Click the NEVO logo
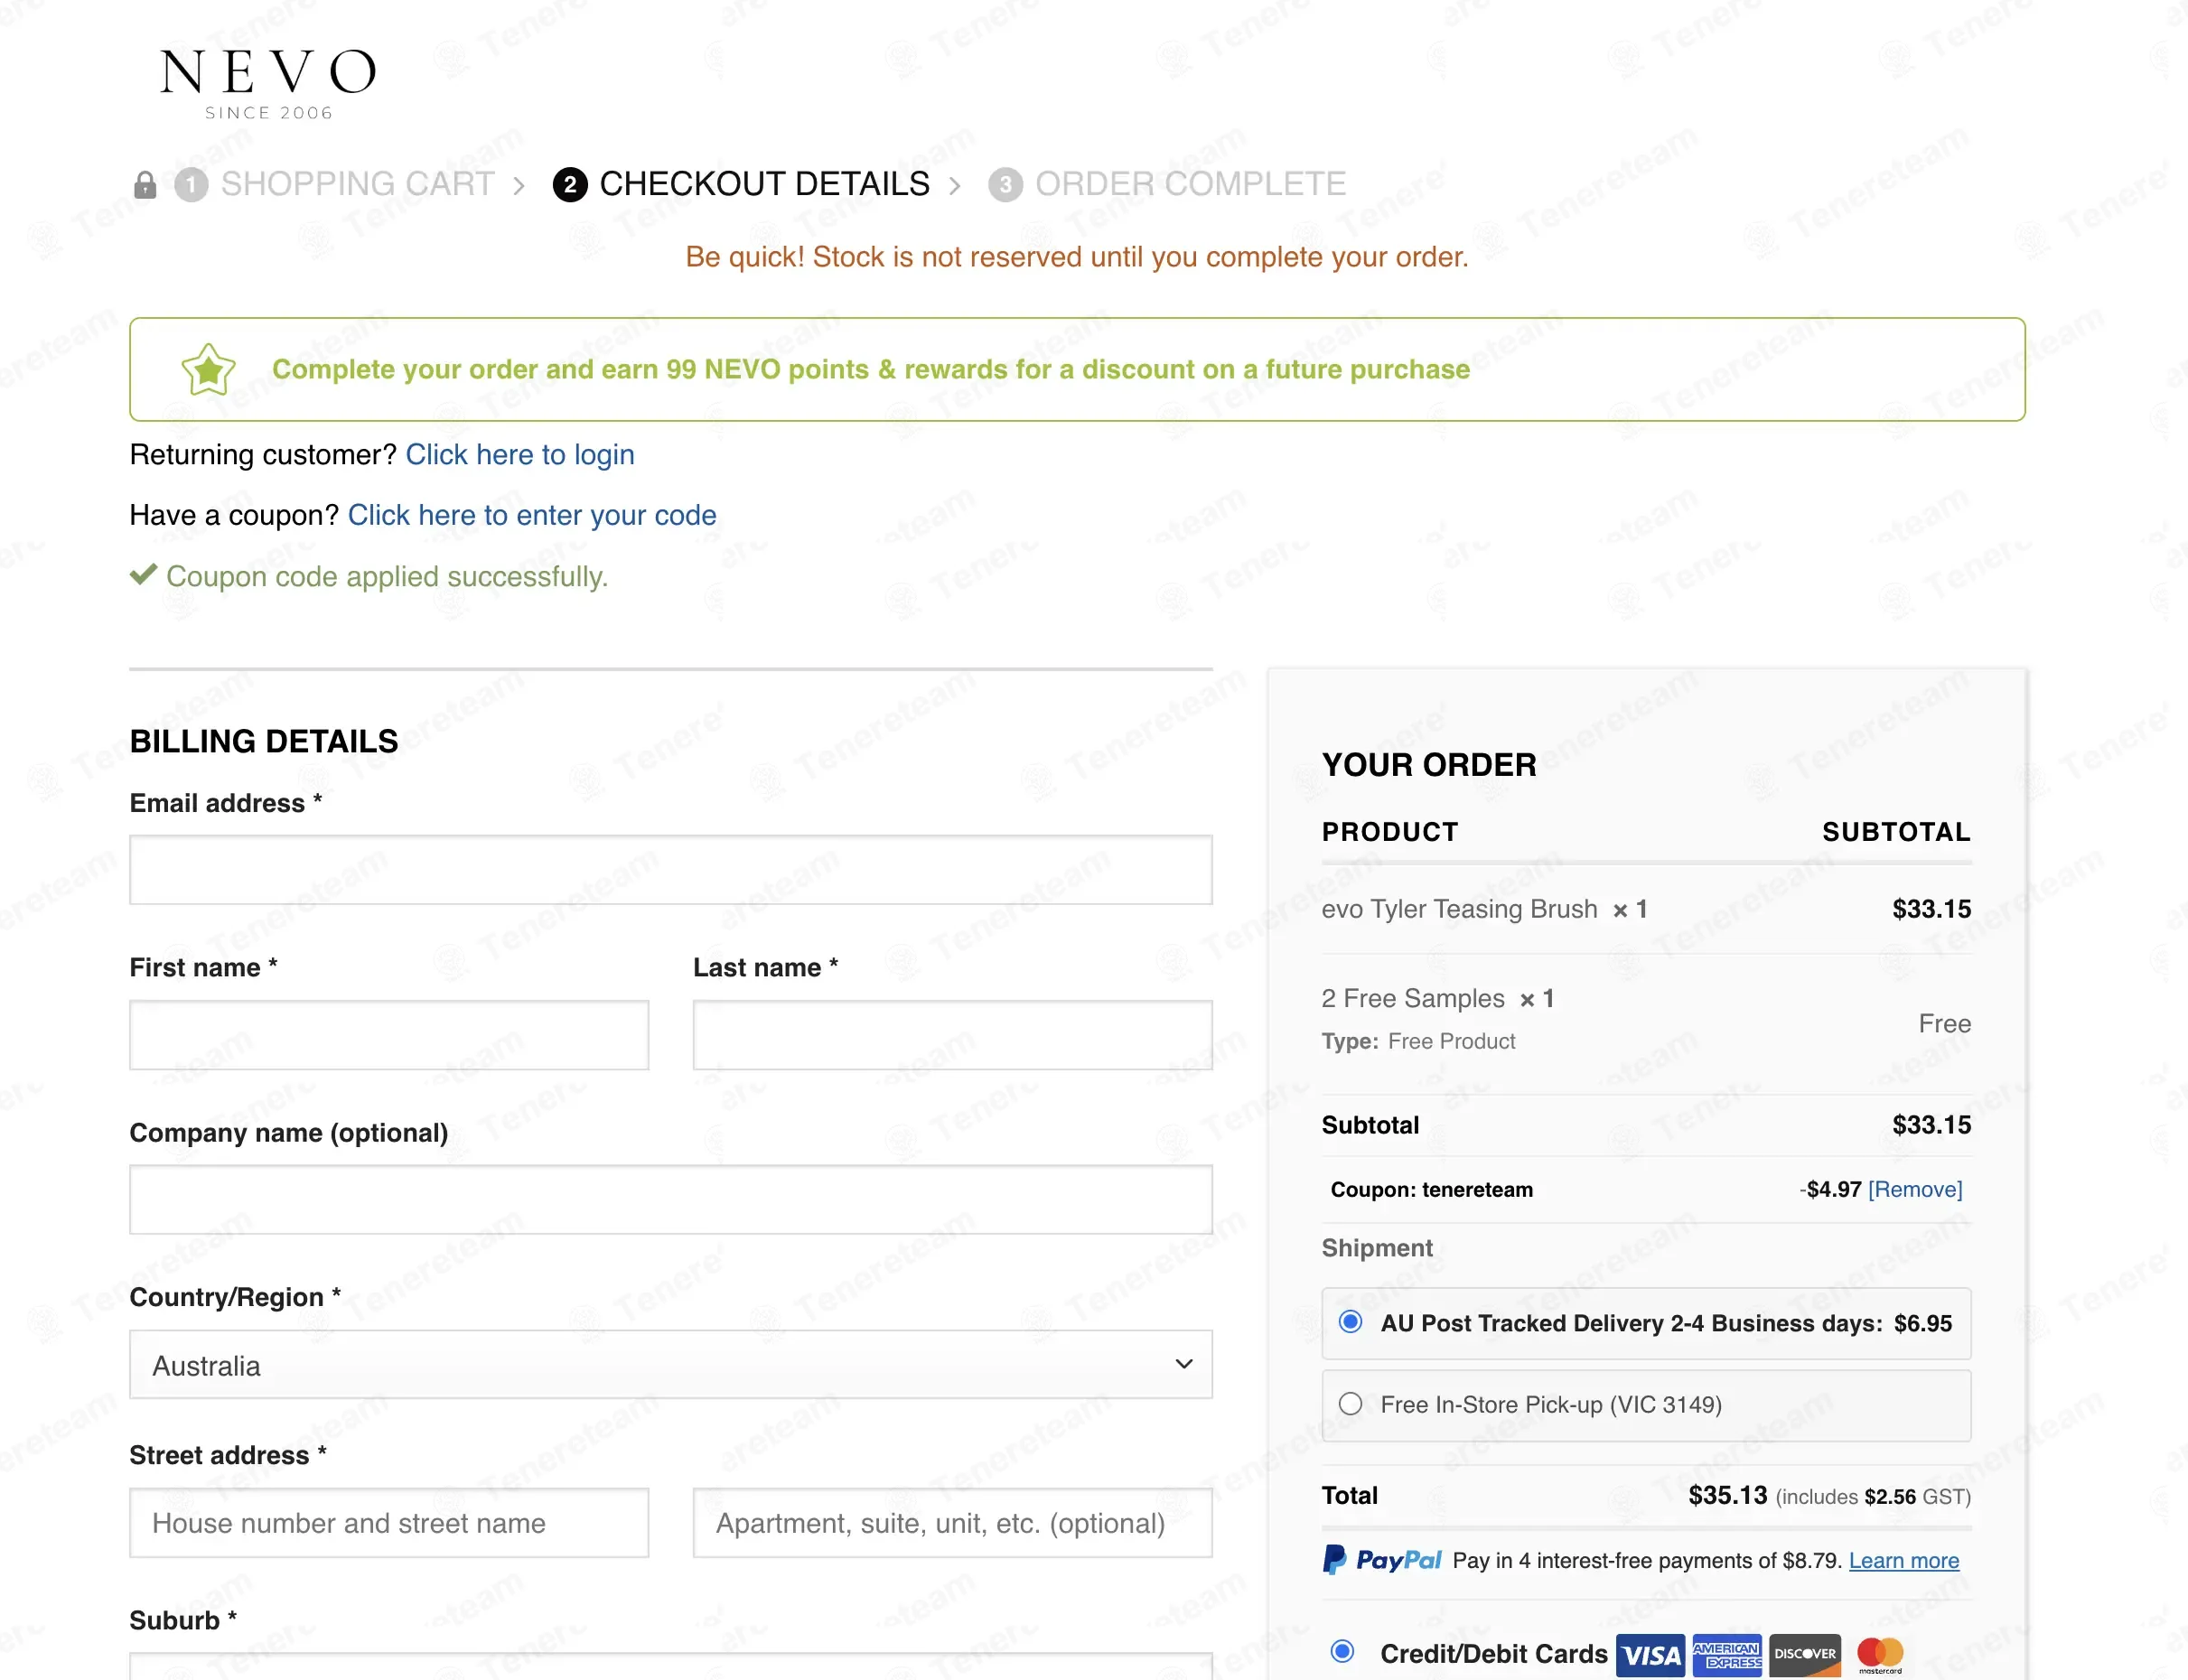This screenshot has height=1680, width=2188. (268, 84)
